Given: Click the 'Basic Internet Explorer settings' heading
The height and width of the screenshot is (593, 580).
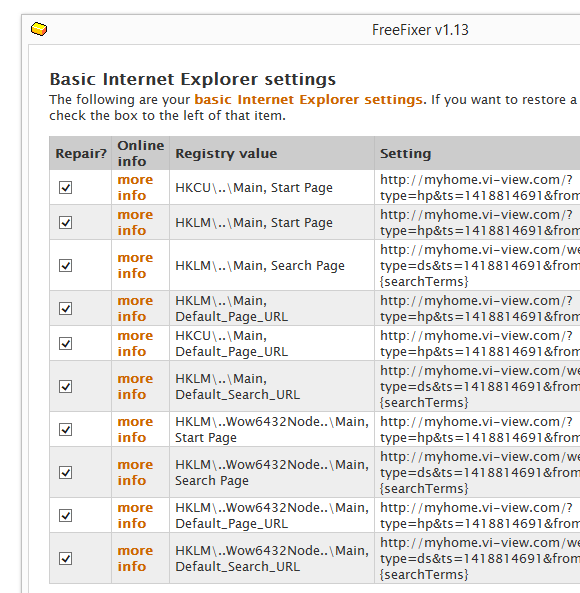Looking at the screenshot, I should [193, 79].
